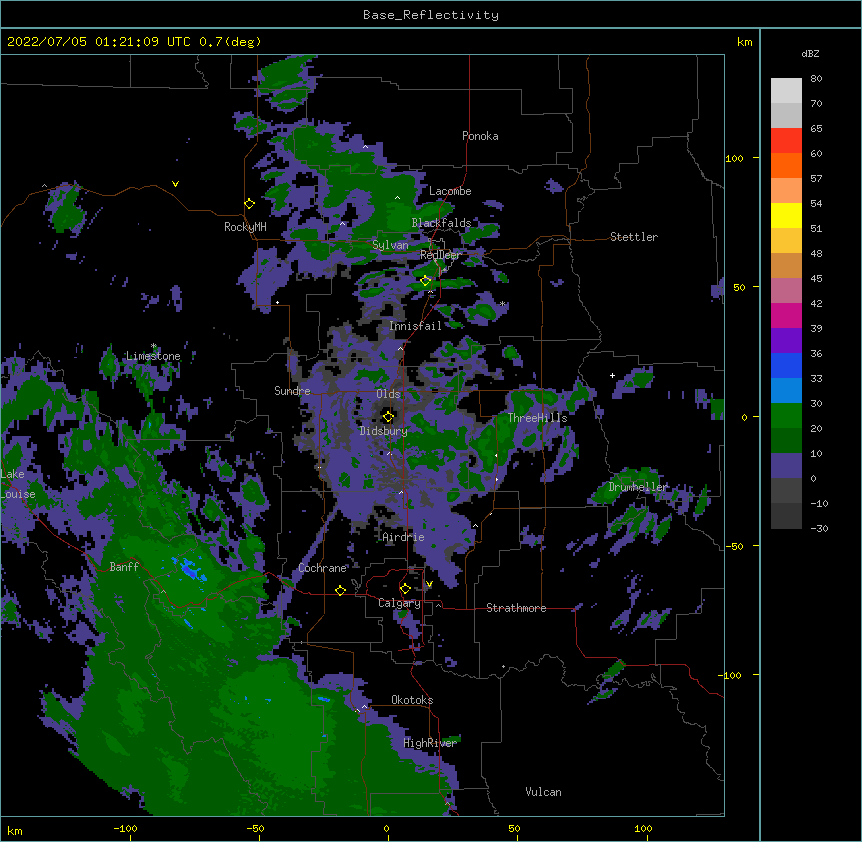Viewport: 862px width, 842px height.
Task: Click the Lacombe city label
Action: coord(450,191)
